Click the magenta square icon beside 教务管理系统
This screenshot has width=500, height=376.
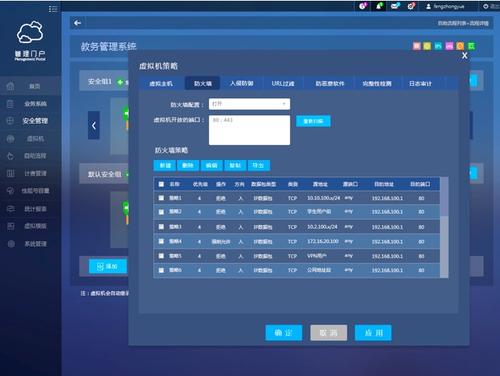pyautogui.click(x=449, y=46)
